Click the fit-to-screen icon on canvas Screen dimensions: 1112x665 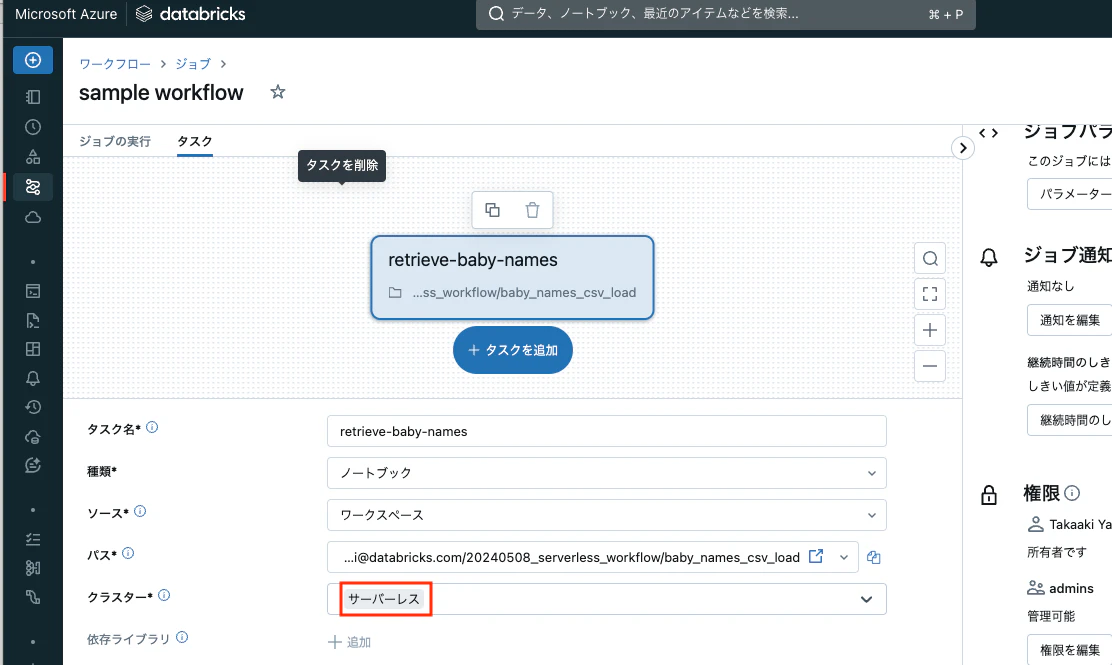click(930, 294)
